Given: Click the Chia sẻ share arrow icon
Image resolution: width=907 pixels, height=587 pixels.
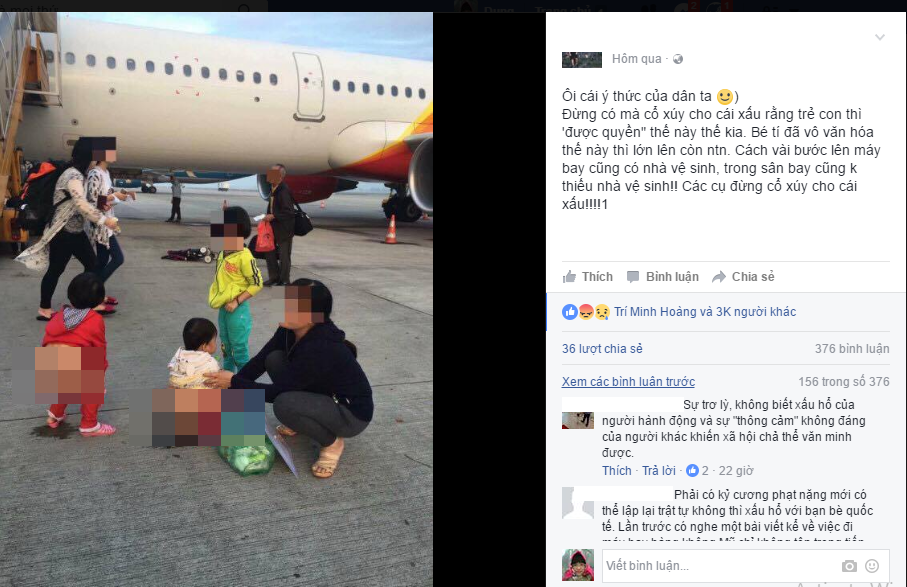Looking at the screenshot, I should 718,276.
